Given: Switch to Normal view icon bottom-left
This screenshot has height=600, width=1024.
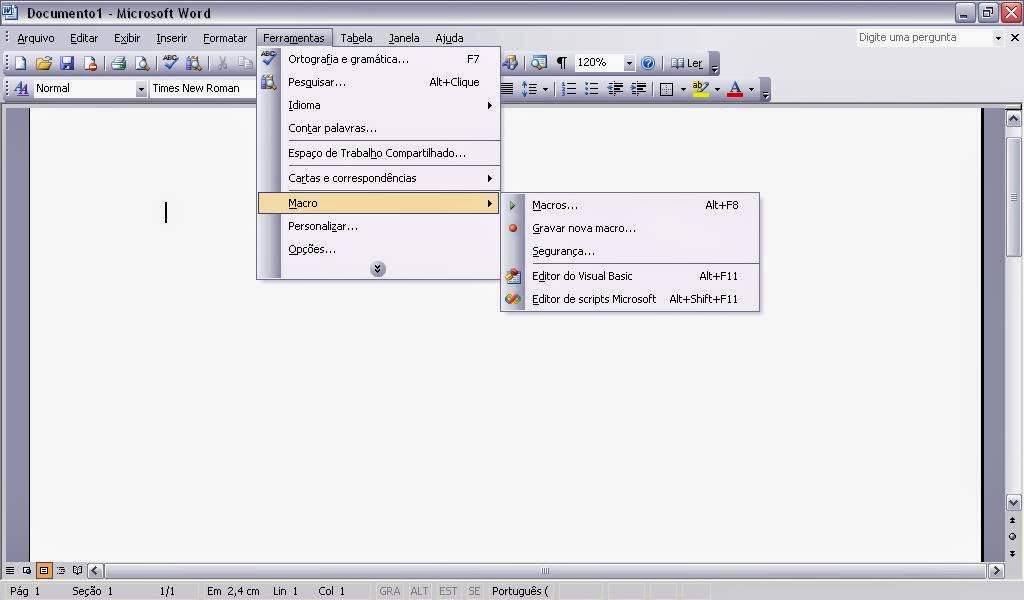Looking at the screenshot, I should tap(10, 571).
